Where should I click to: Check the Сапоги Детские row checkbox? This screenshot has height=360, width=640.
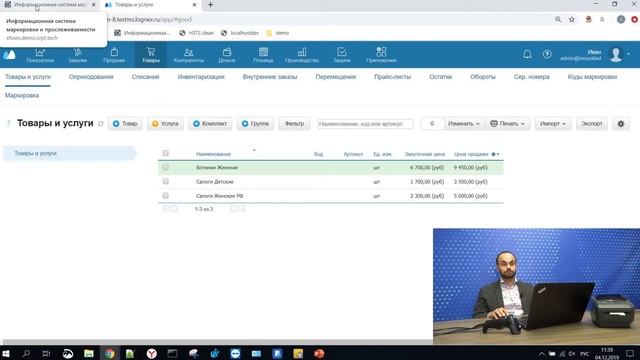[x=165, y=181]
